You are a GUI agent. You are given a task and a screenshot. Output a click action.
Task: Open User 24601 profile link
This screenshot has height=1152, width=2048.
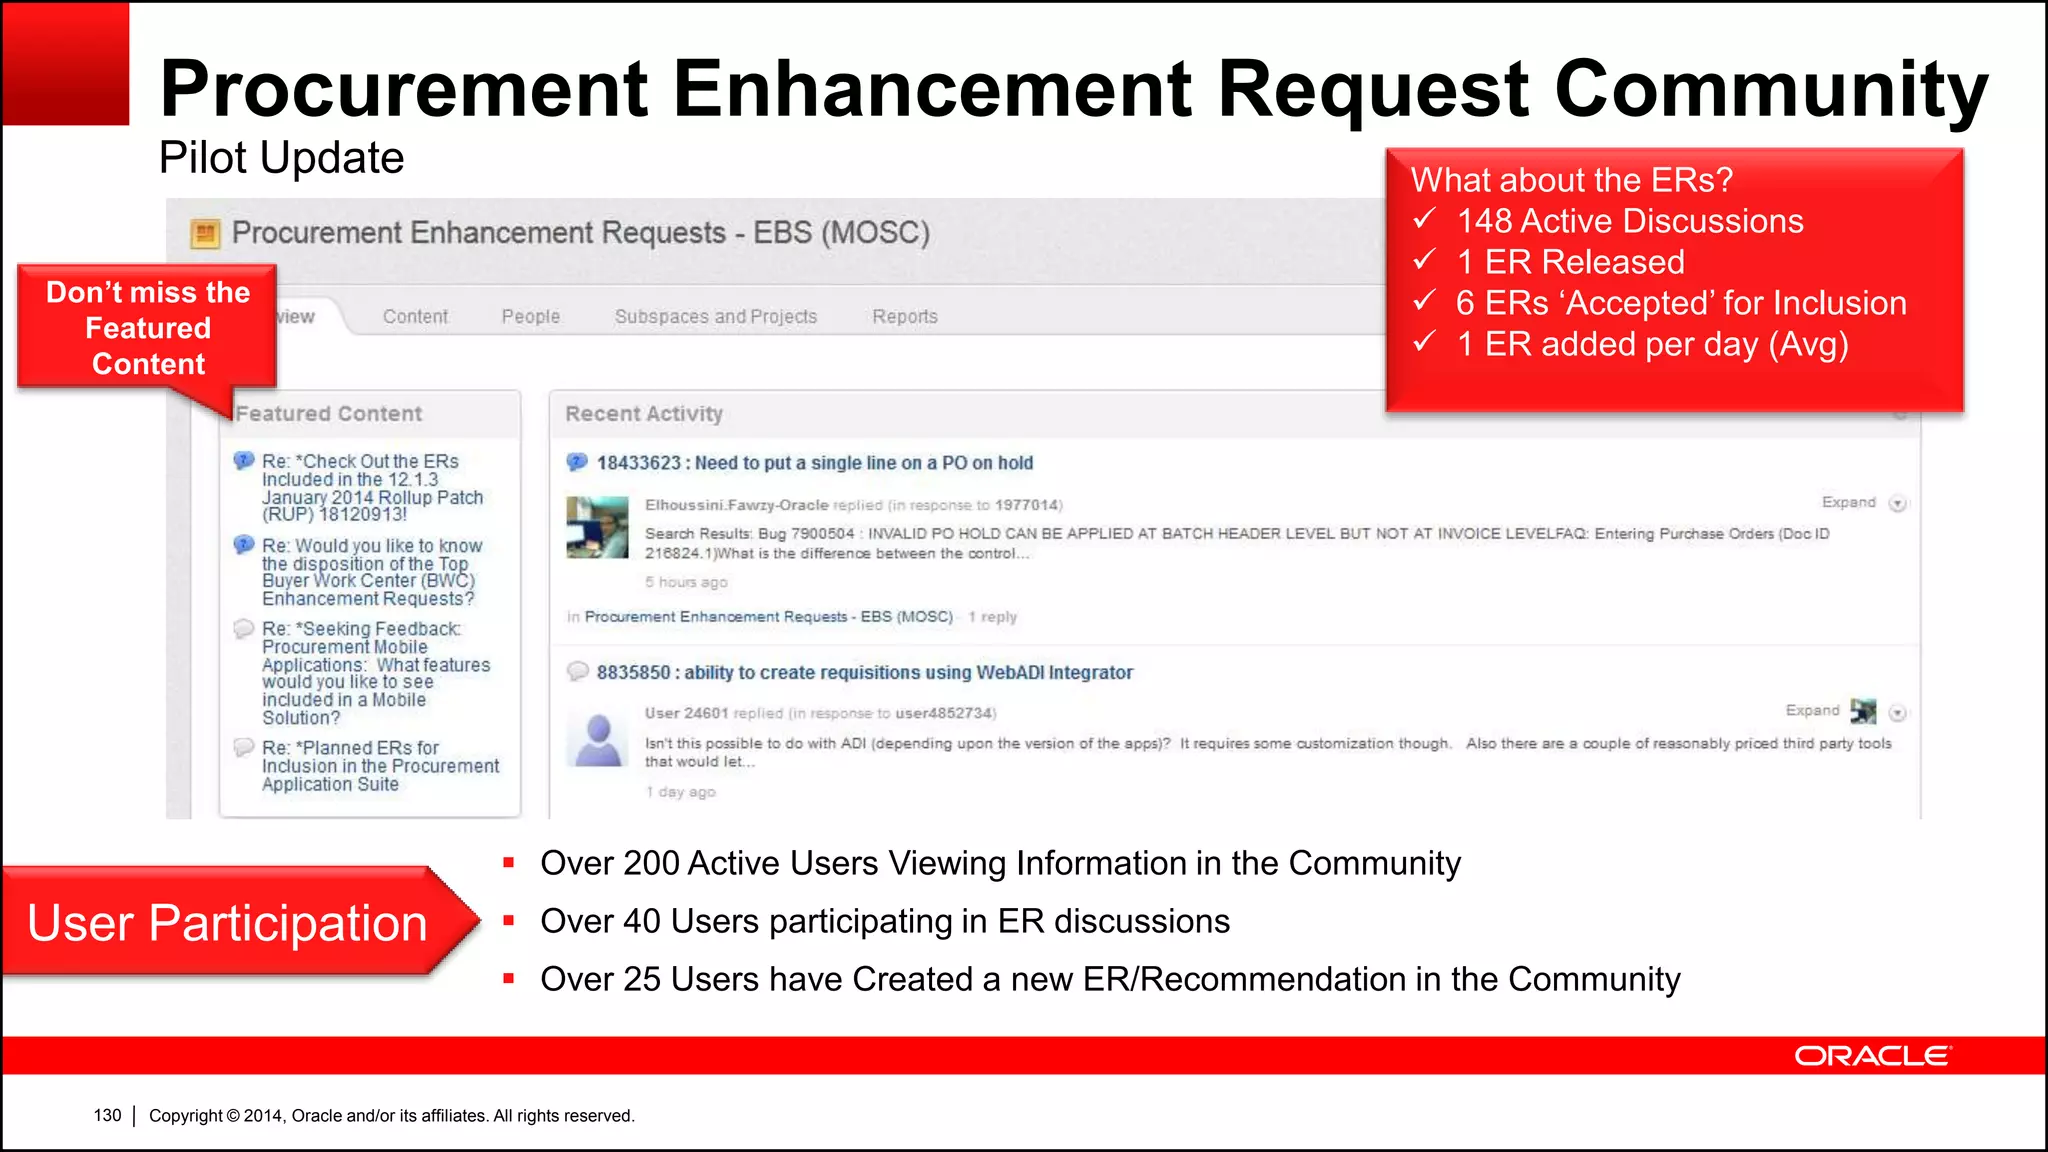point(686,713)
